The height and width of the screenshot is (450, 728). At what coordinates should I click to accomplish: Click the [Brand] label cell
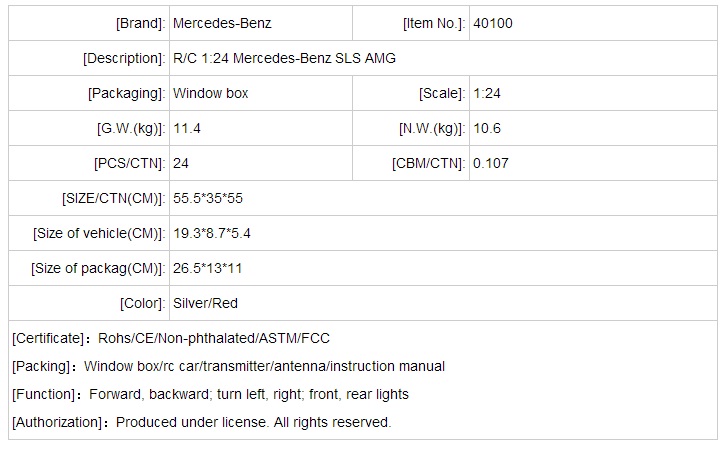(140, 23)
